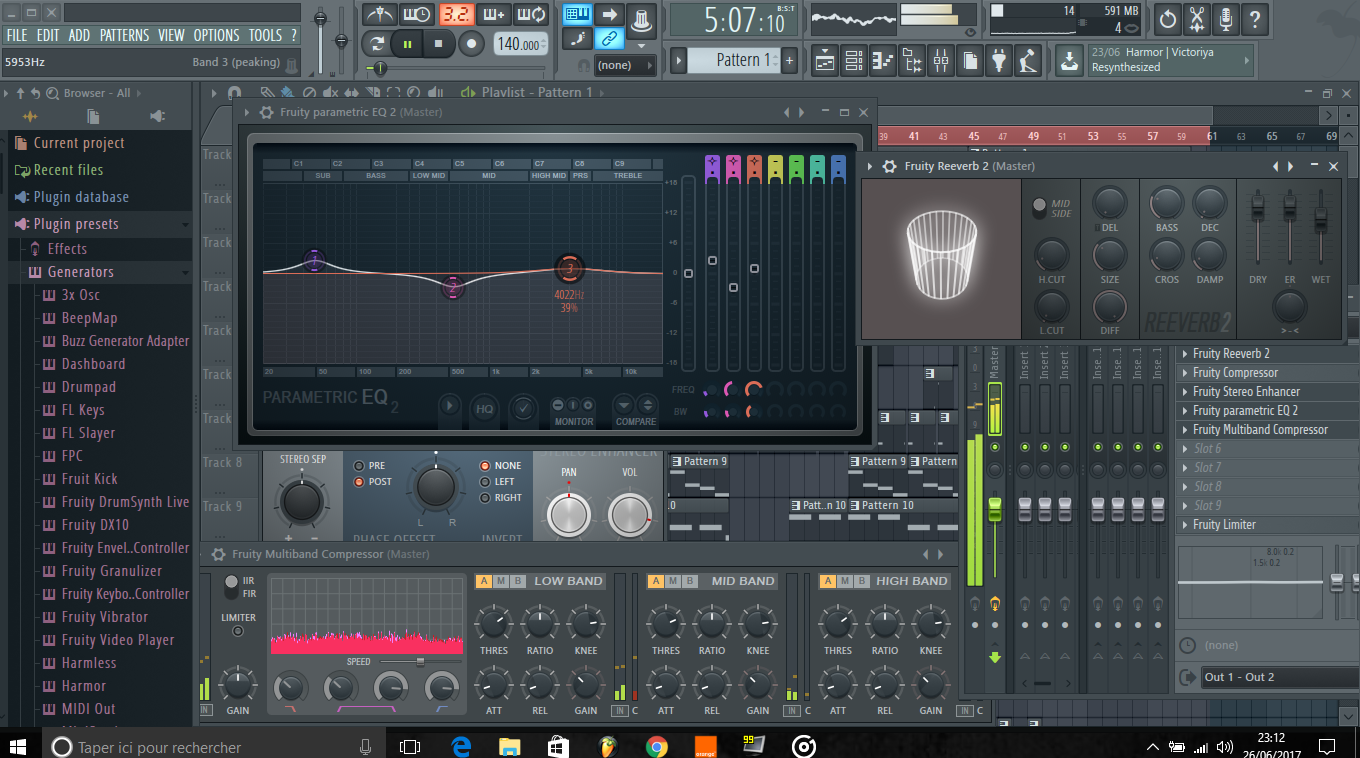Click the scissors audio editor icon
Screen dimensions: 1360x758
(x=1197, y=18)
